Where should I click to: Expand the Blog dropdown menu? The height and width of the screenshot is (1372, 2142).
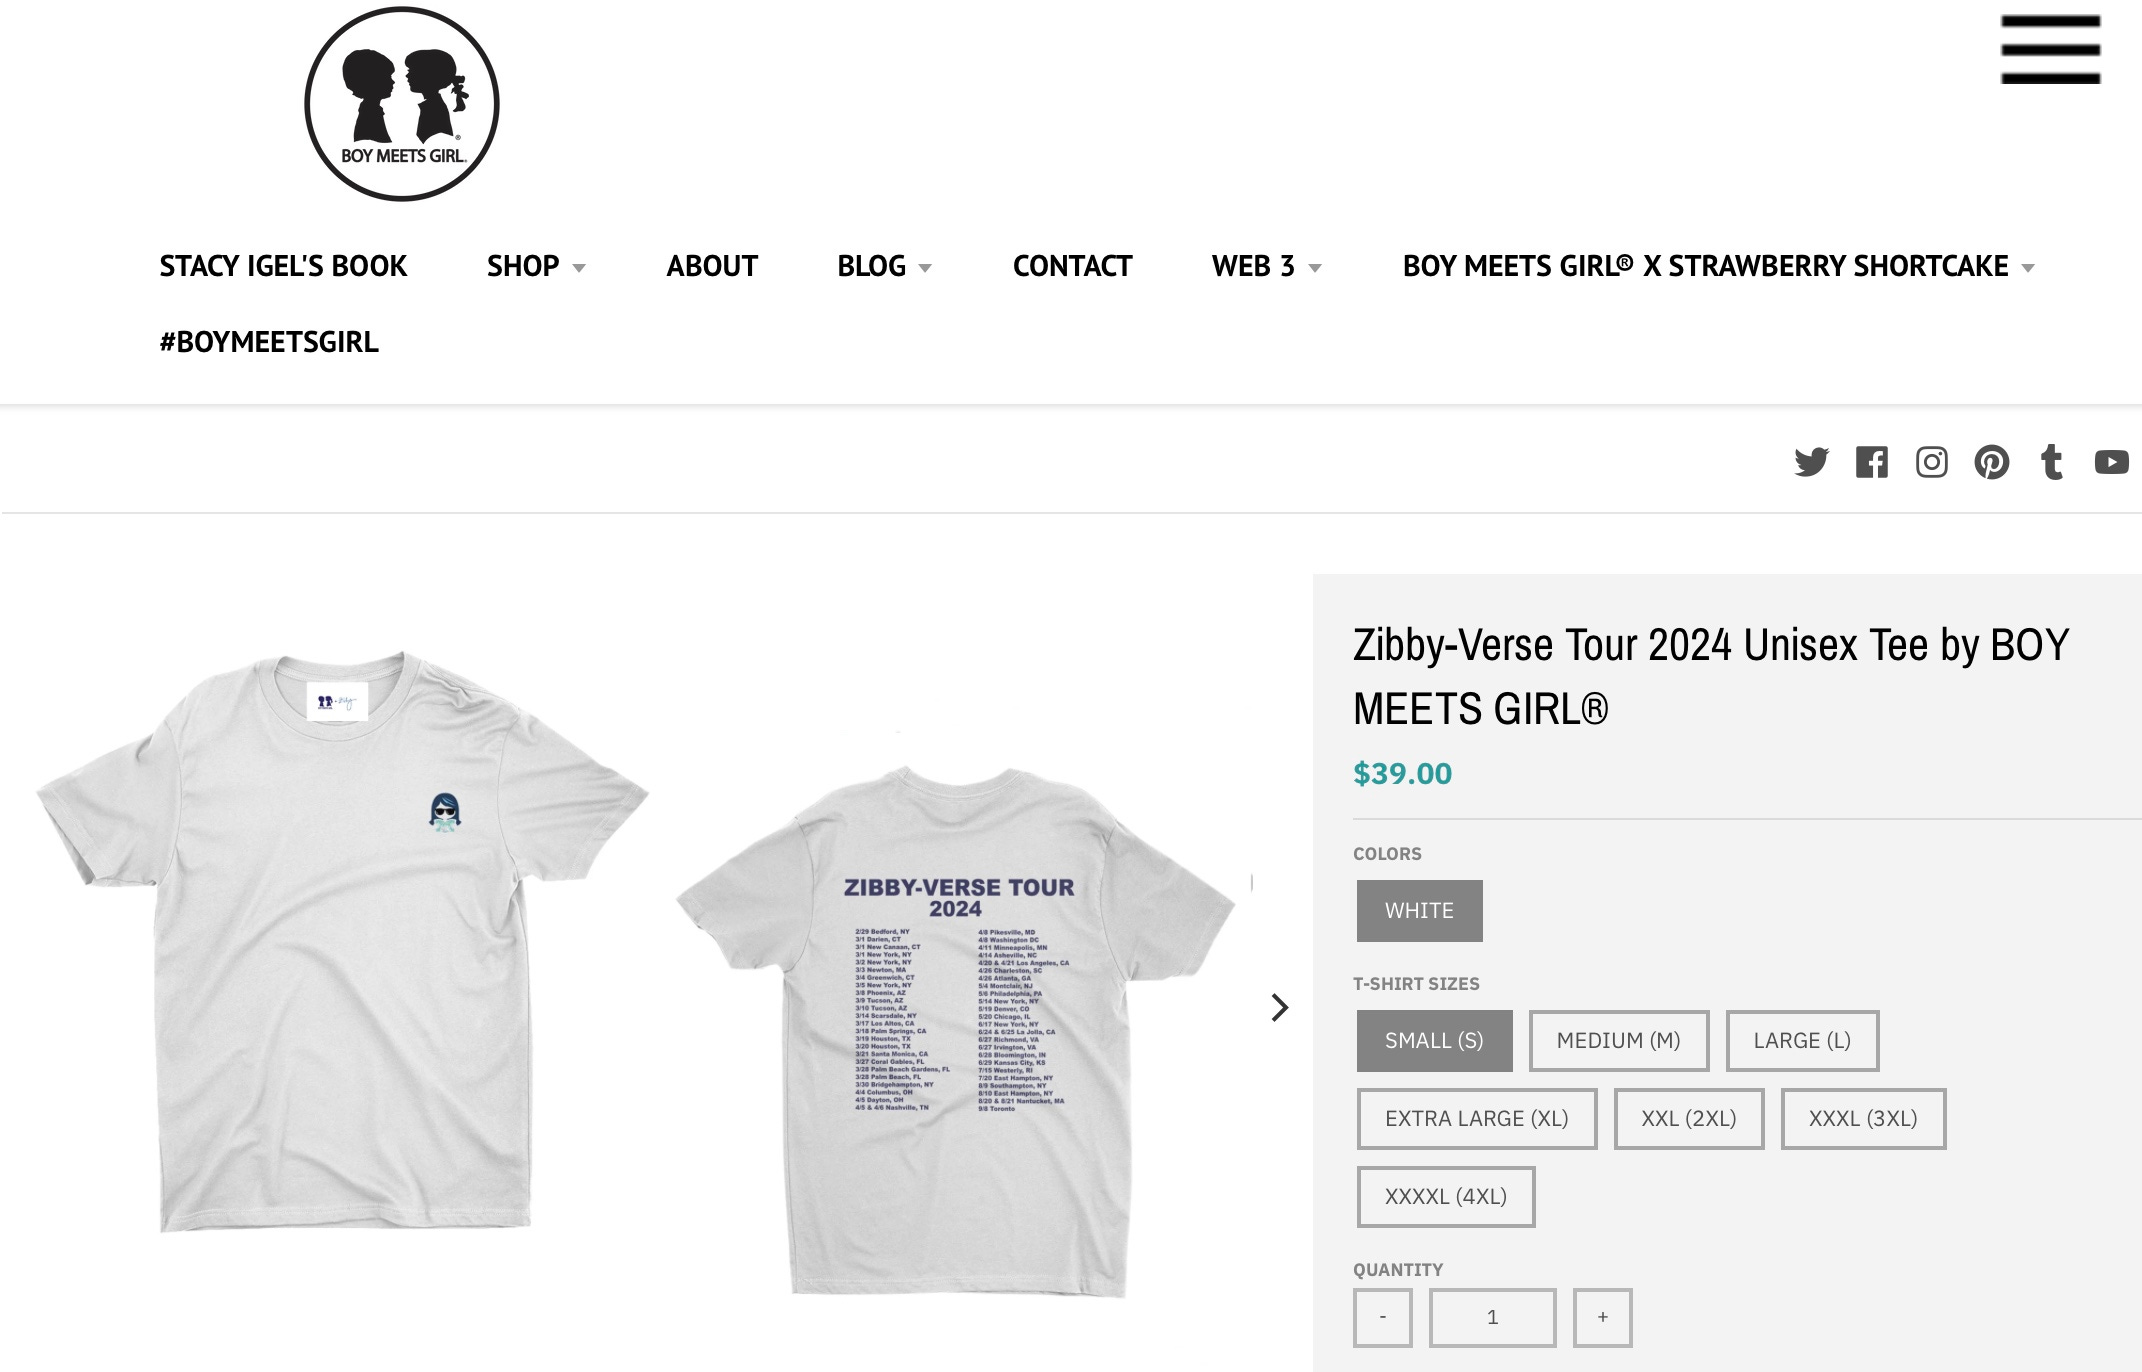[x=885, y=266]
